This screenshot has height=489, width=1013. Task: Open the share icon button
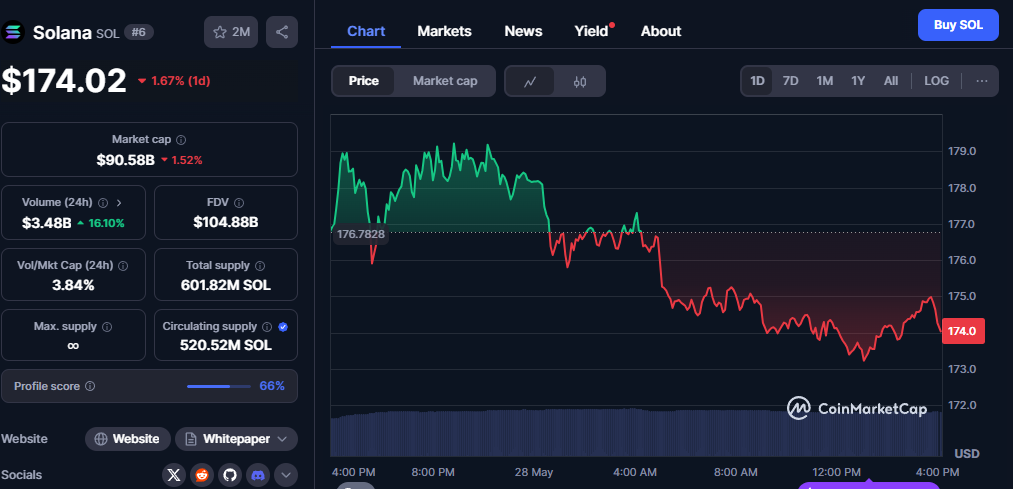pyautogui.click(x=282, y=32)
